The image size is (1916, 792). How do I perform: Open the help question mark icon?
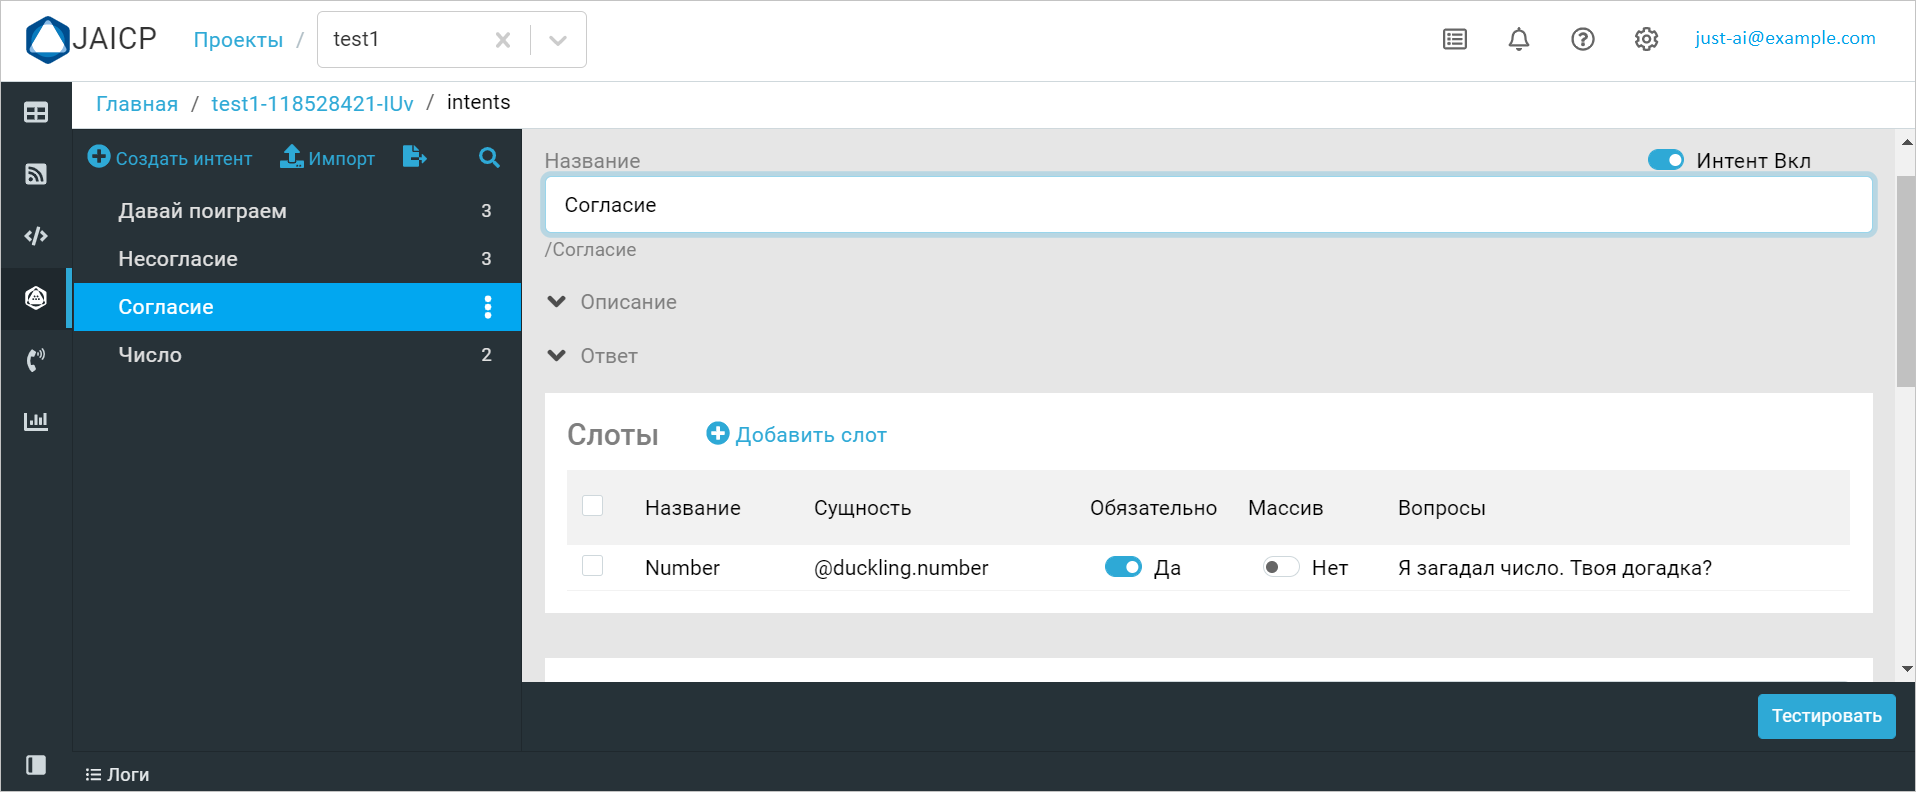tap(1583, 39)
